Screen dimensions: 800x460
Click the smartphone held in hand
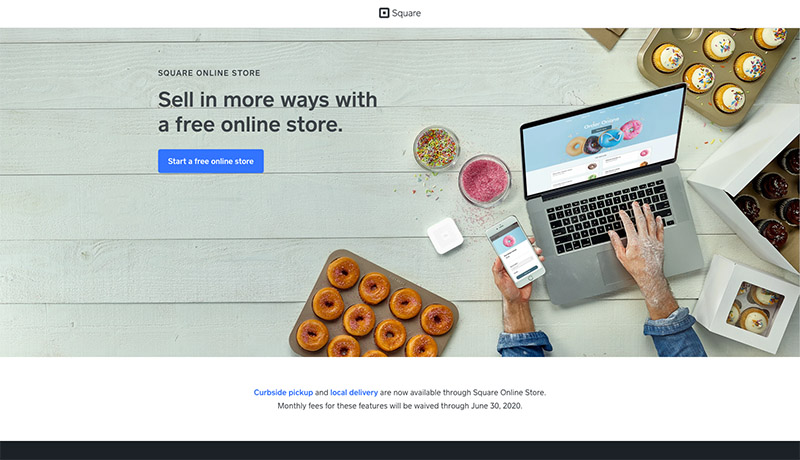pyautogui.click(x=515, y=251)
